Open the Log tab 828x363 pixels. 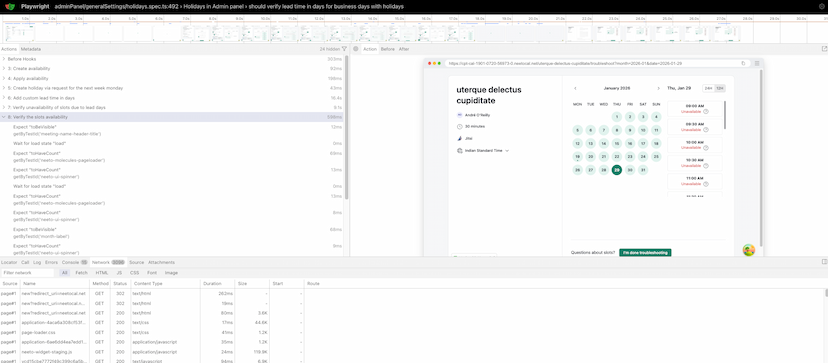point(37,262)
